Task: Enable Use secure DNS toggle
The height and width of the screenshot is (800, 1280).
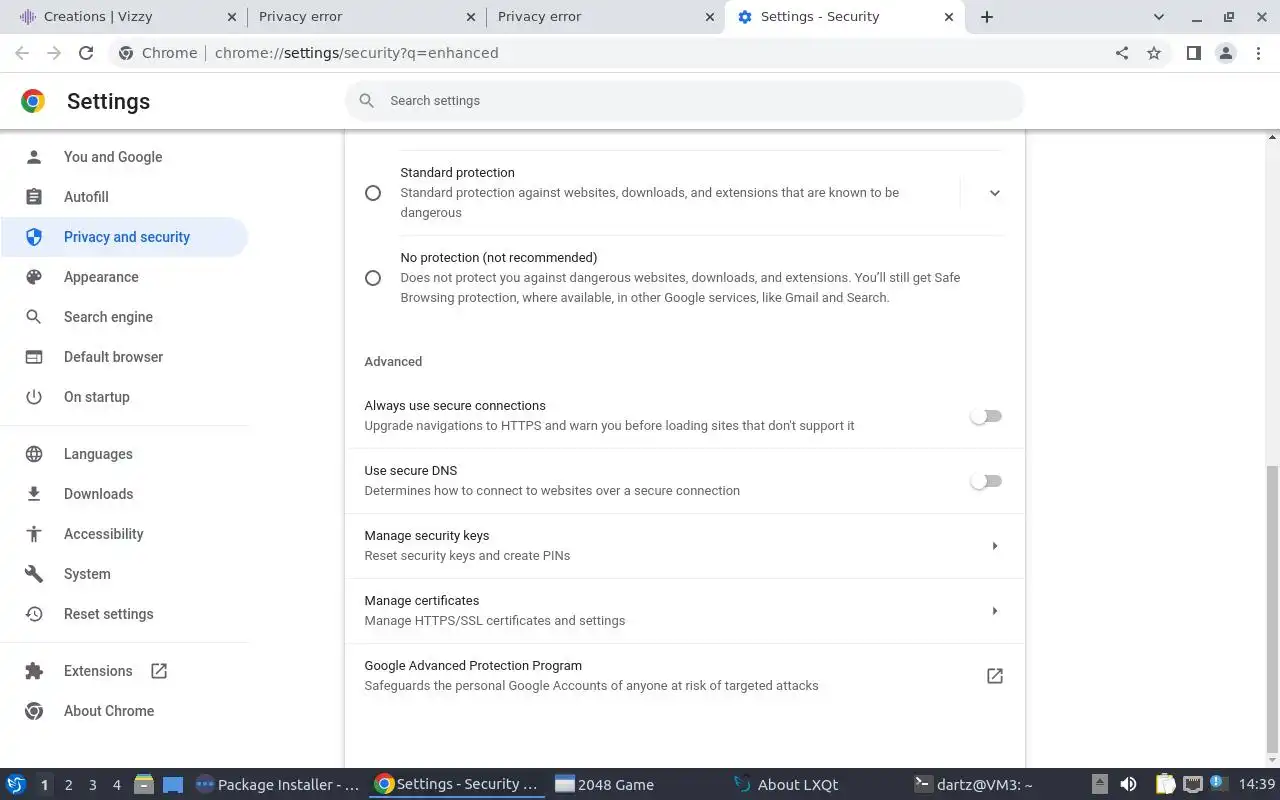Action: [986, 481]
